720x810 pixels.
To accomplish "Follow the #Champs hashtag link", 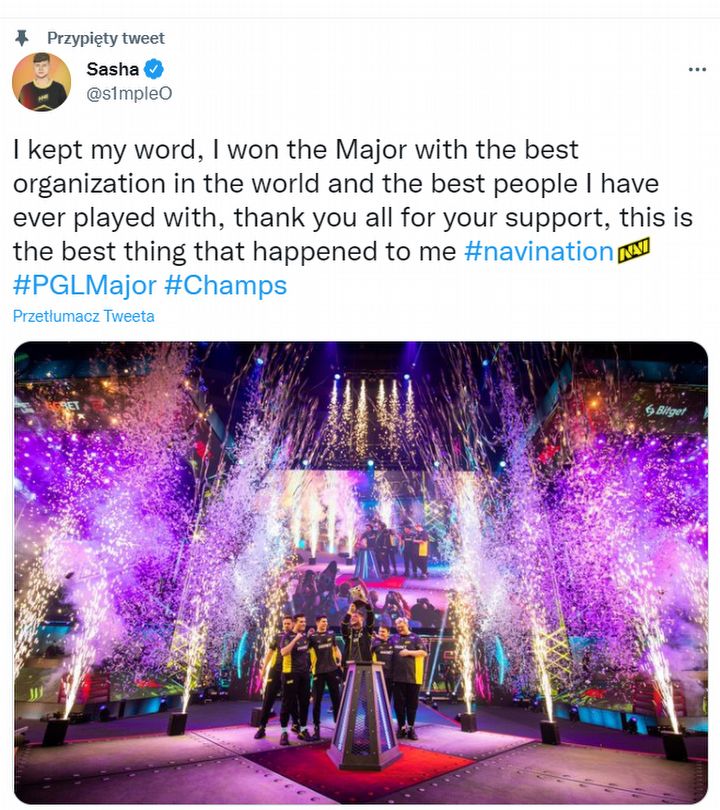I will 225,285.
